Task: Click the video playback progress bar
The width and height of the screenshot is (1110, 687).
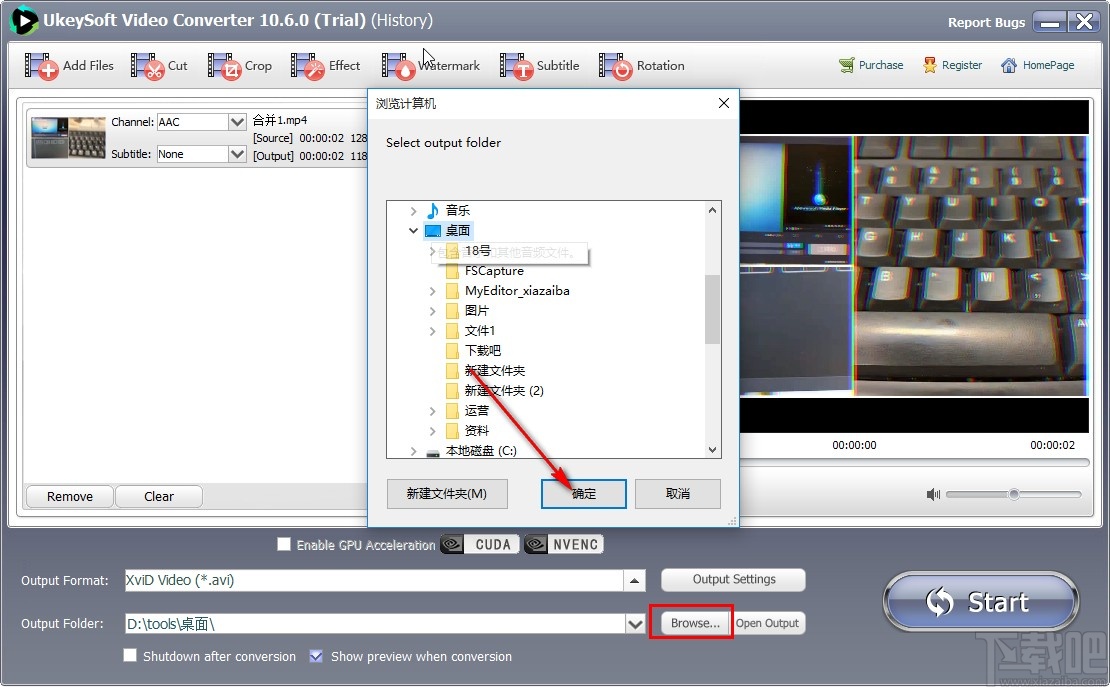Action: [914, 462]
